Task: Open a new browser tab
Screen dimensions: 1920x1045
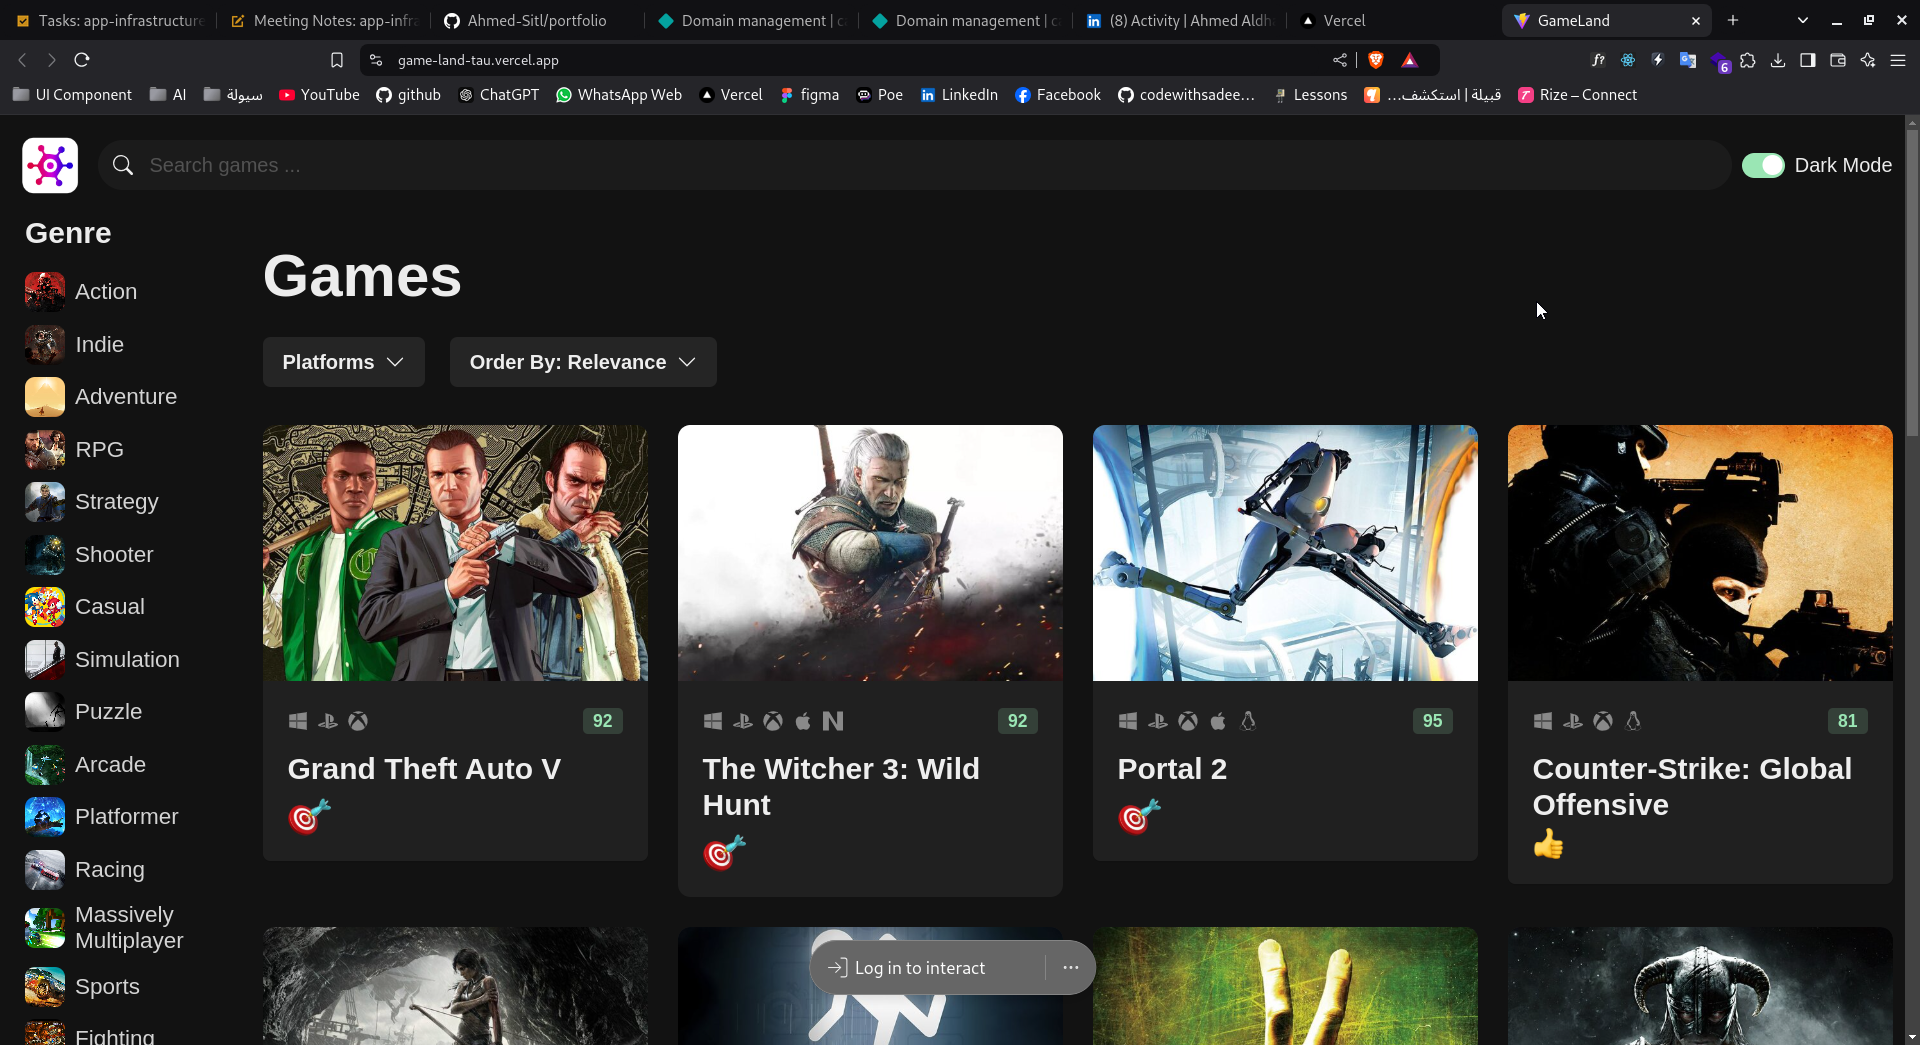Action: tap(1733, 20)
